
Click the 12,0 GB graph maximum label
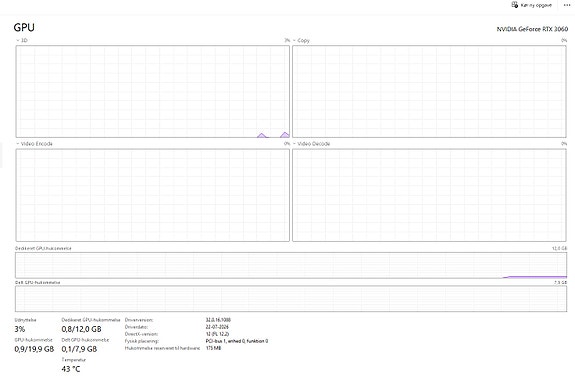[x=559, y=249]
